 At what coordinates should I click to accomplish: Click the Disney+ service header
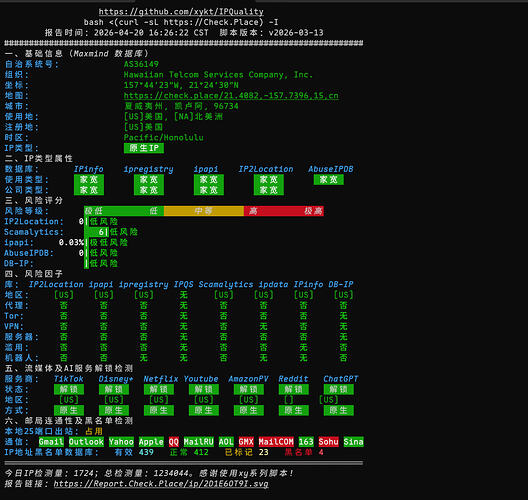click(x=116, y=378)
